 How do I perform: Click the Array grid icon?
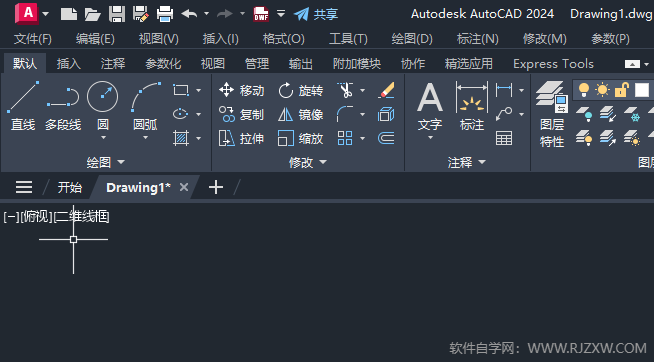click(345, 138)
